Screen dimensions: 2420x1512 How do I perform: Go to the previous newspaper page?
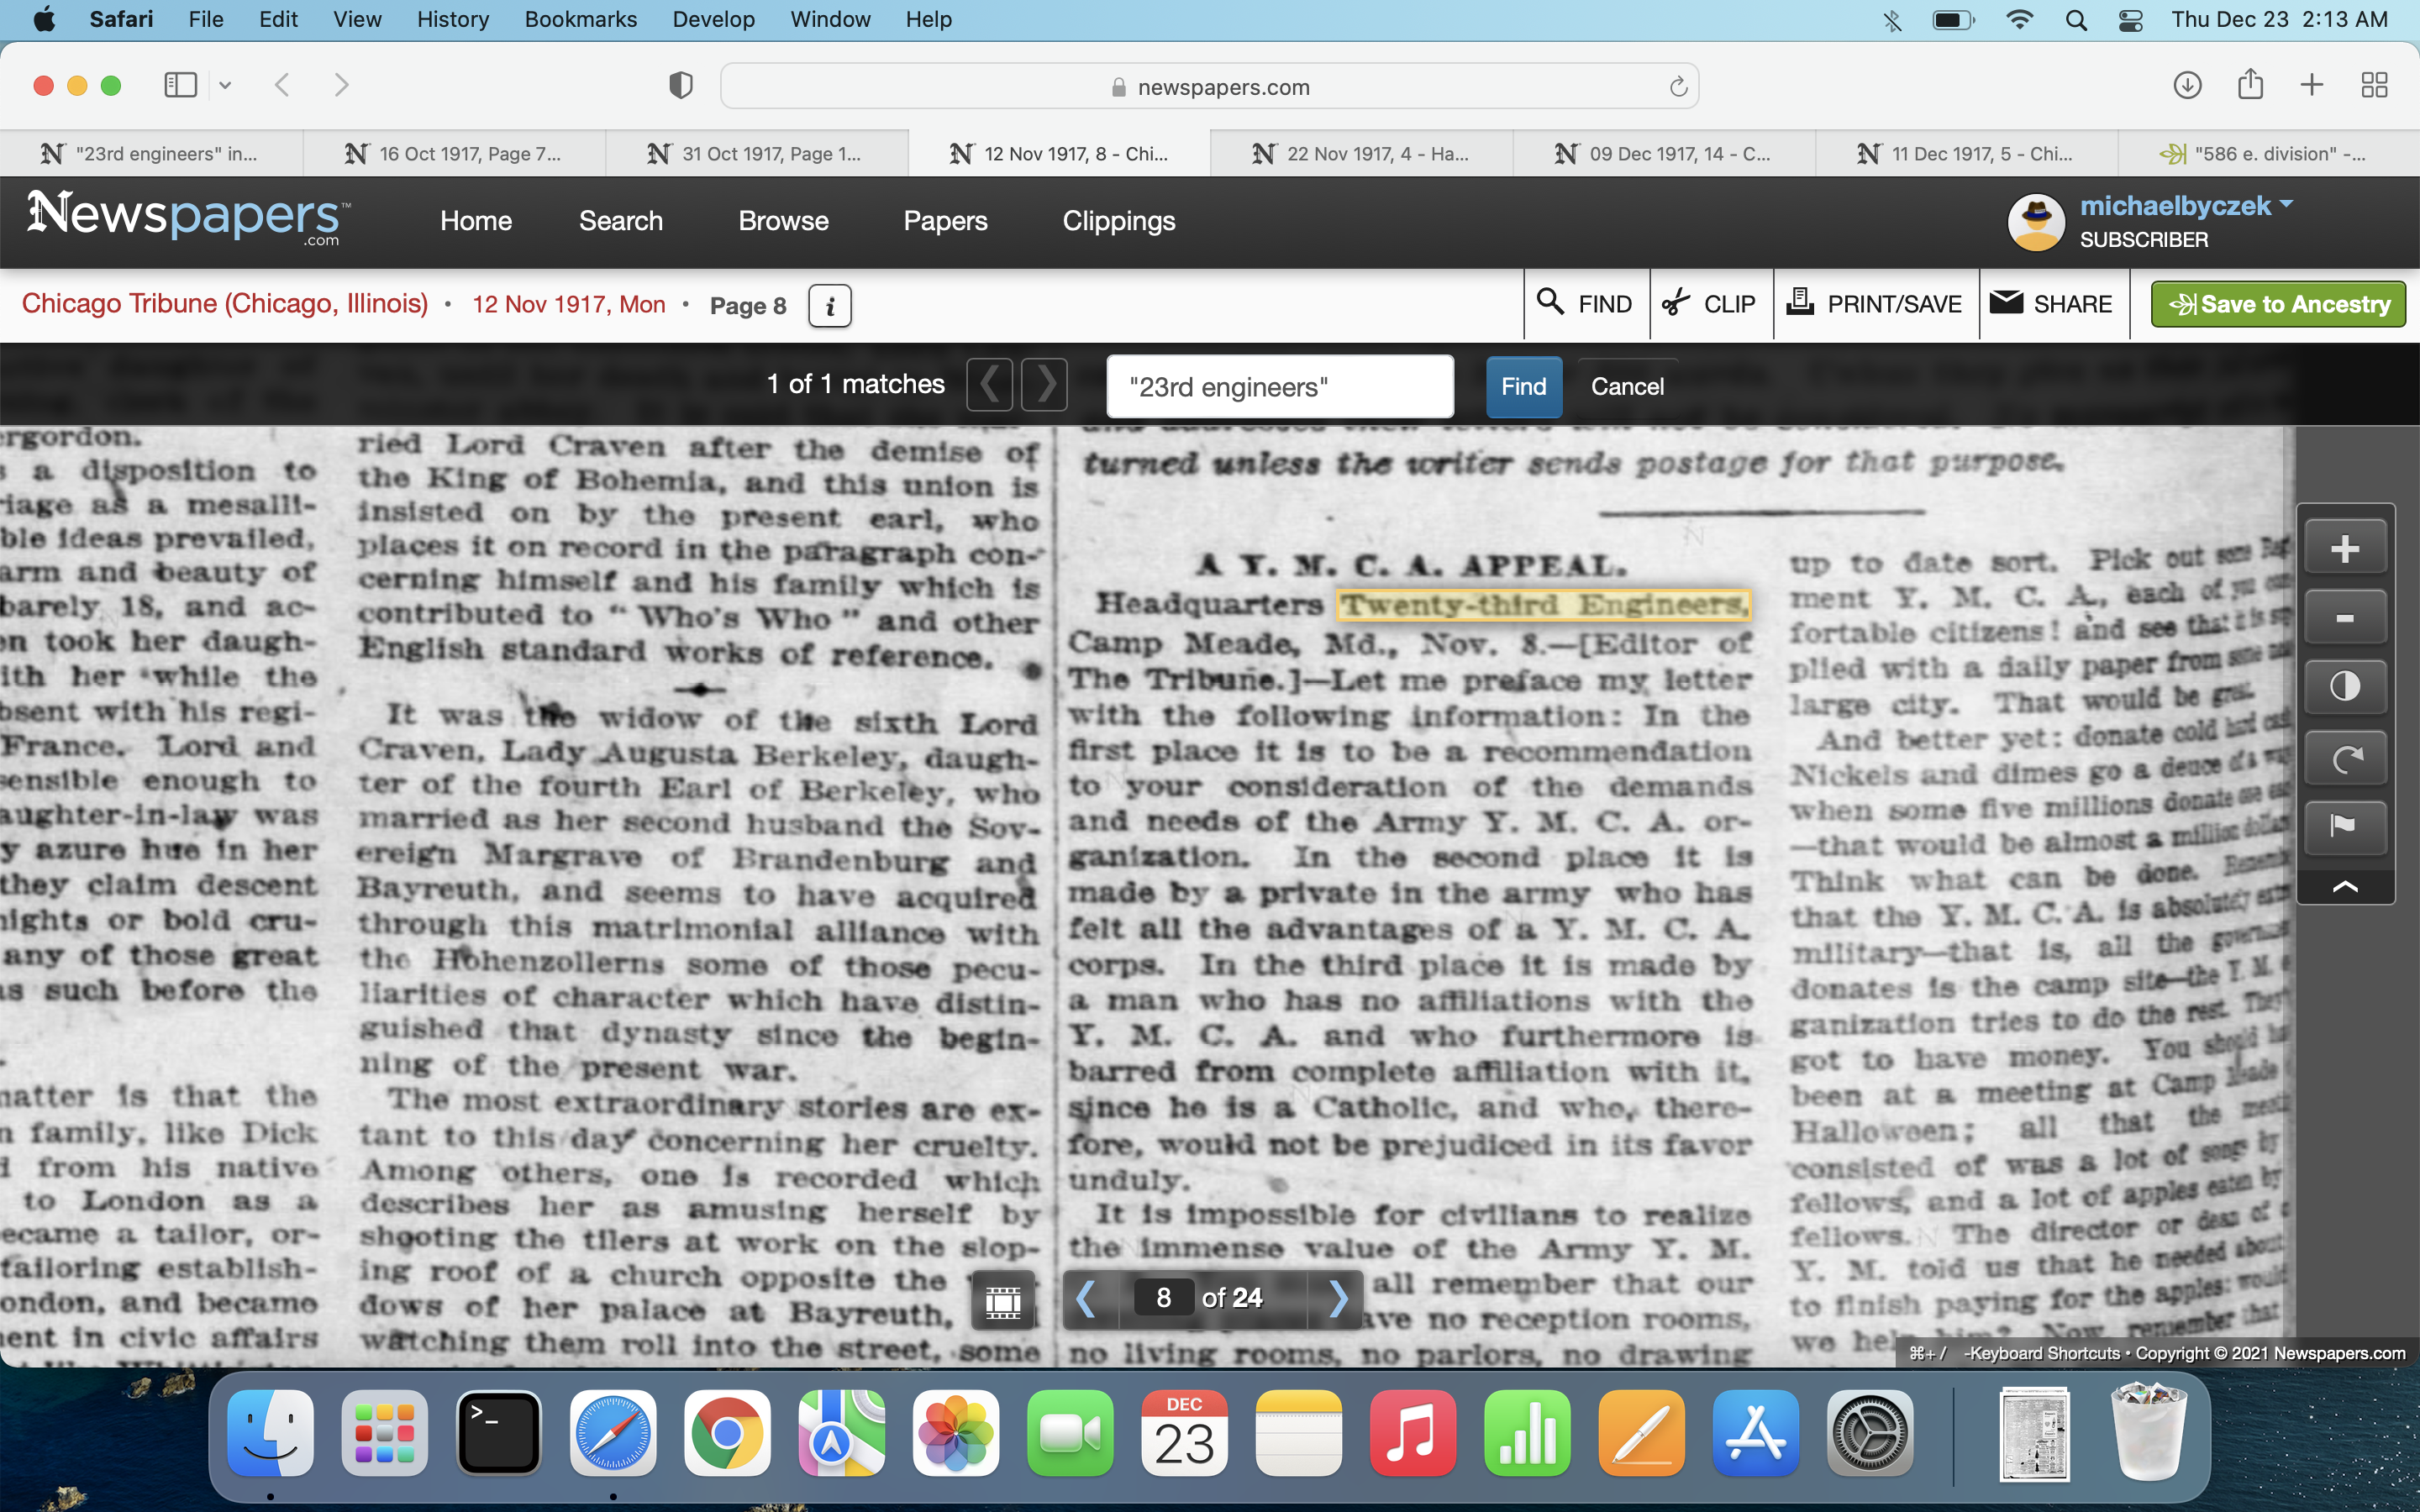click(x=1086, y=1299)
